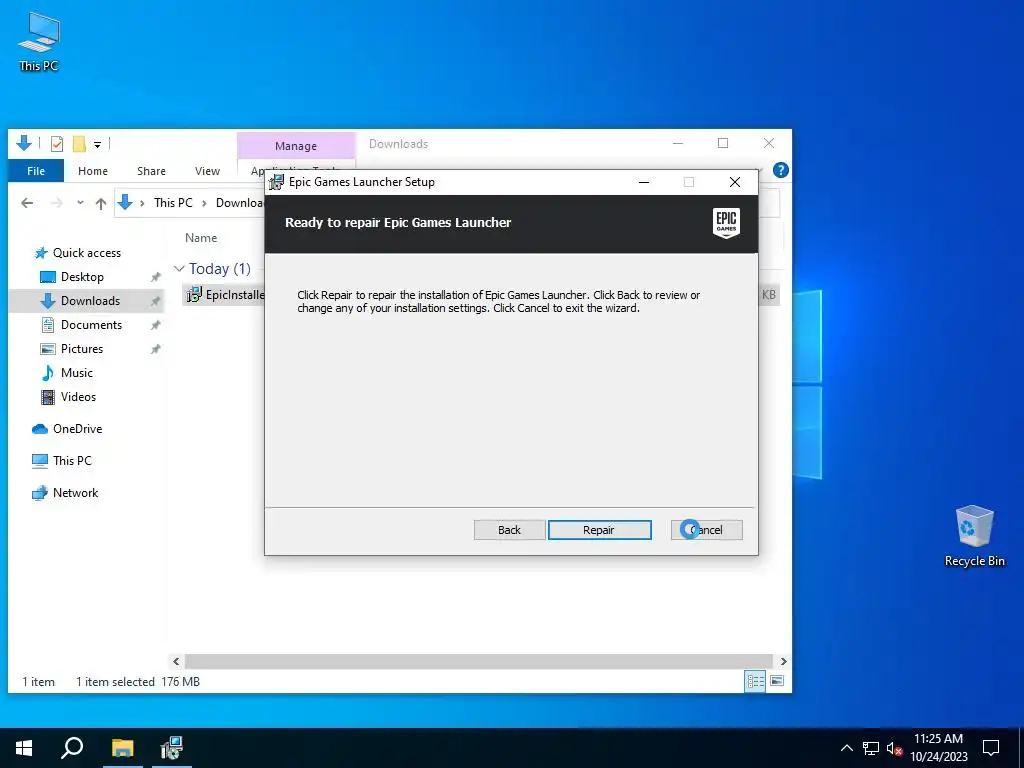Open the notification center icon
1024x768 pixels.
(x=991, y=748)
